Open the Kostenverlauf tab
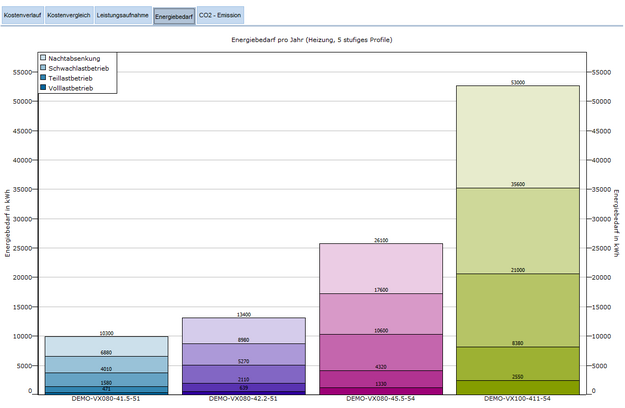Image resolution: width=625 pixels, height=408 pixels. pos(23,16)
